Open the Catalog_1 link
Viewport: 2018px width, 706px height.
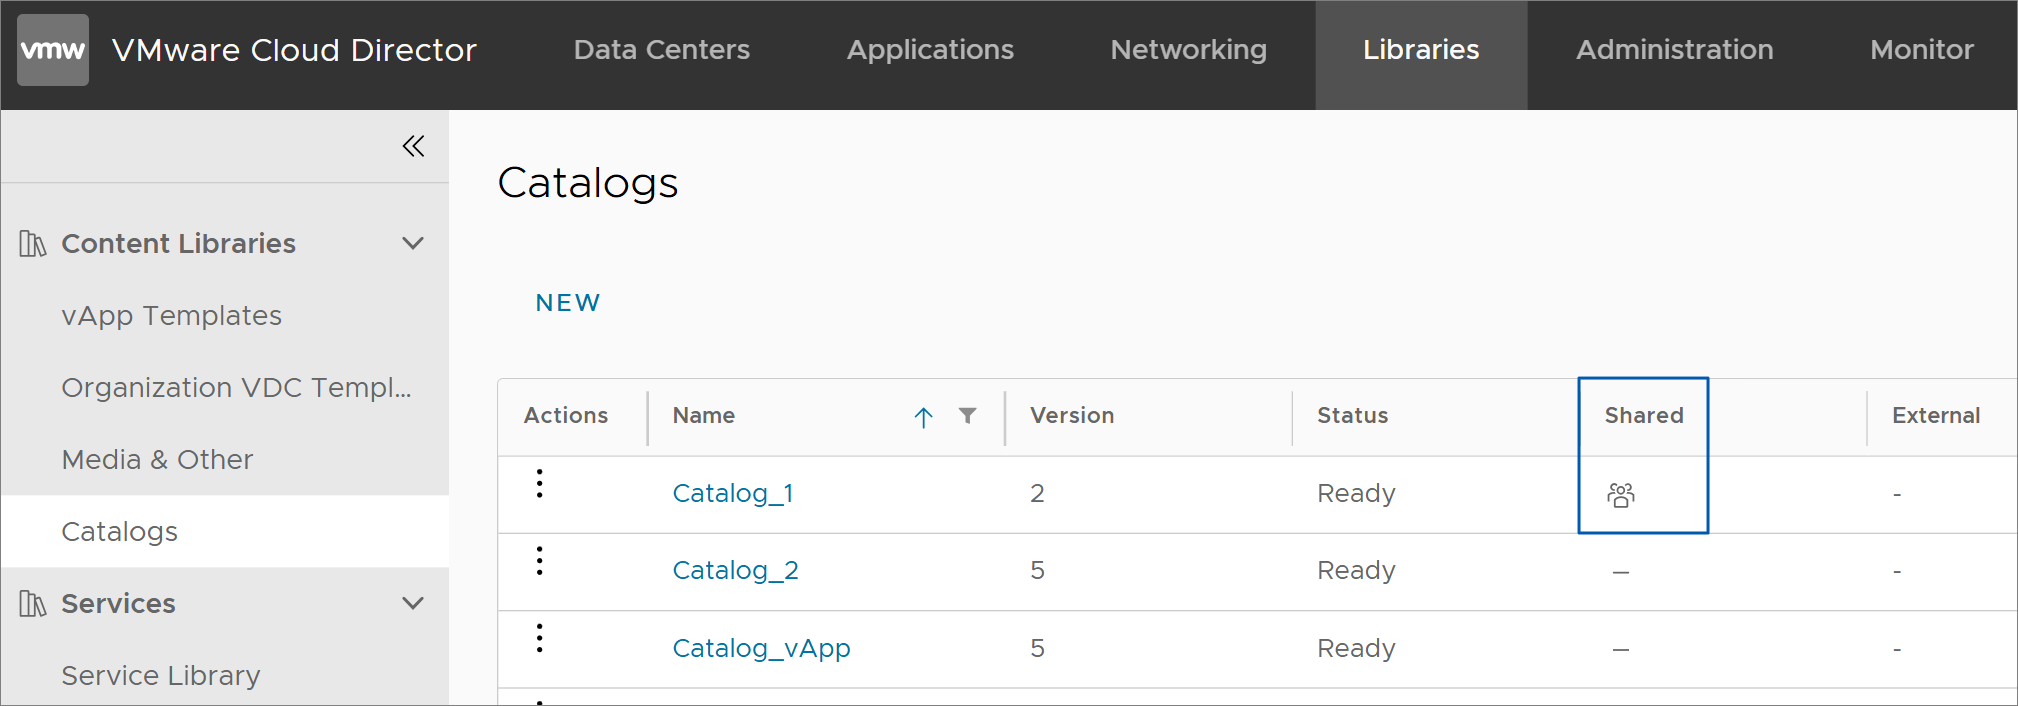(733, 493)
